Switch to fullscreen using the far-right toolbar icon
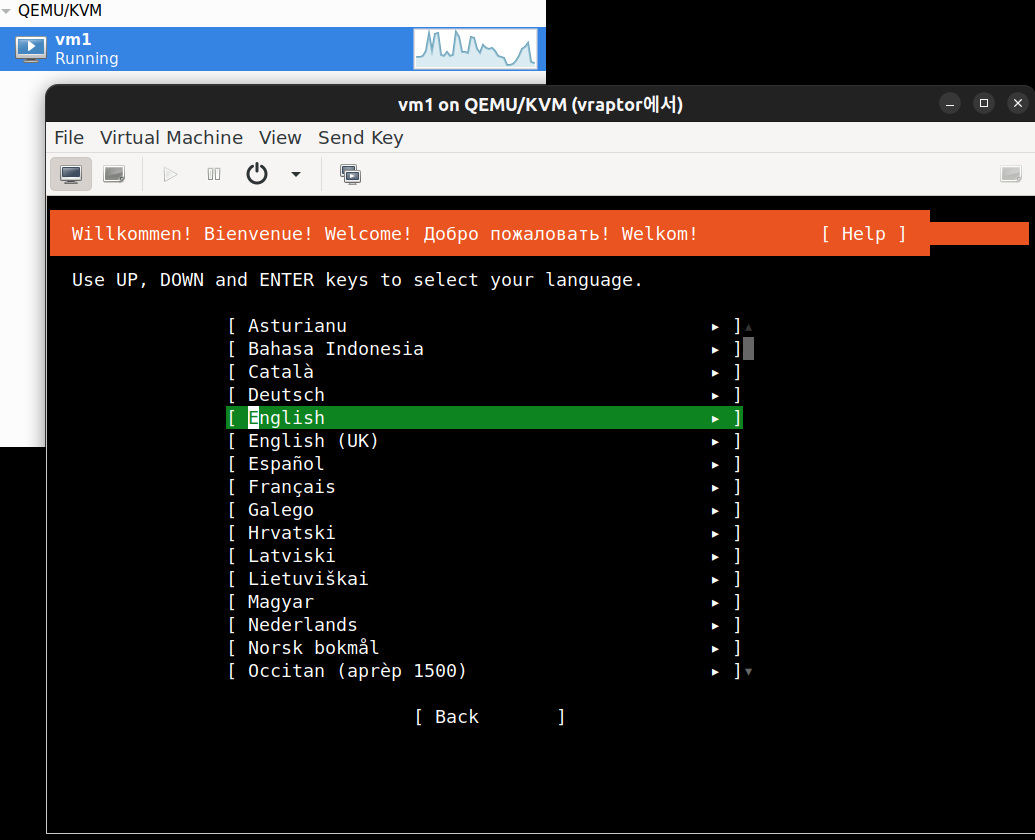The height and width of the screenshot is (840, 1035). [1011, 174]
